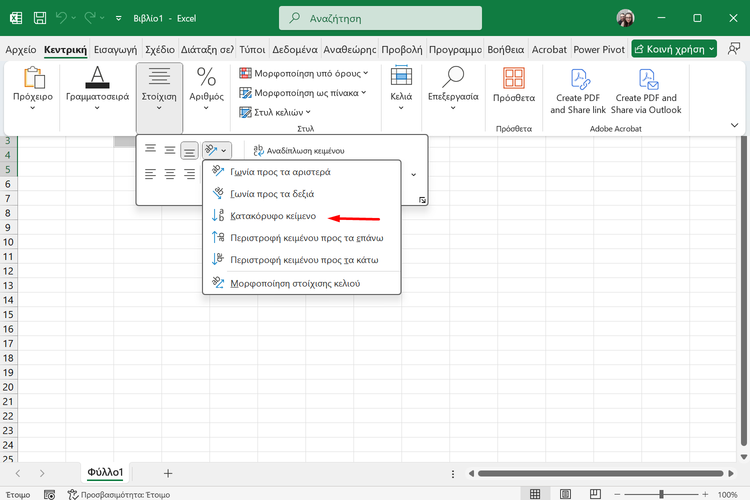Image resolution: width=750 pixels, height=500 pixels.
Task: Toggle bottom align in alignment panel
Action: click(x=189, y=150)
